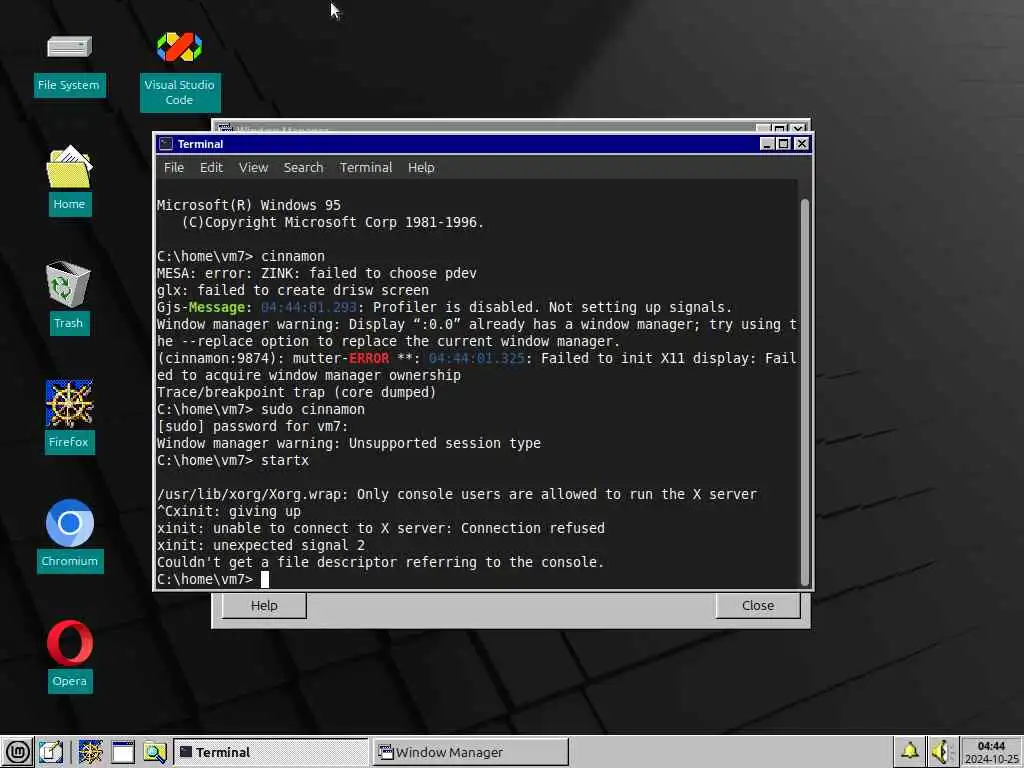The image size is (1024, 768).
Task: Switch to Terminal taskbar button
Action: [x=271, y=752]
